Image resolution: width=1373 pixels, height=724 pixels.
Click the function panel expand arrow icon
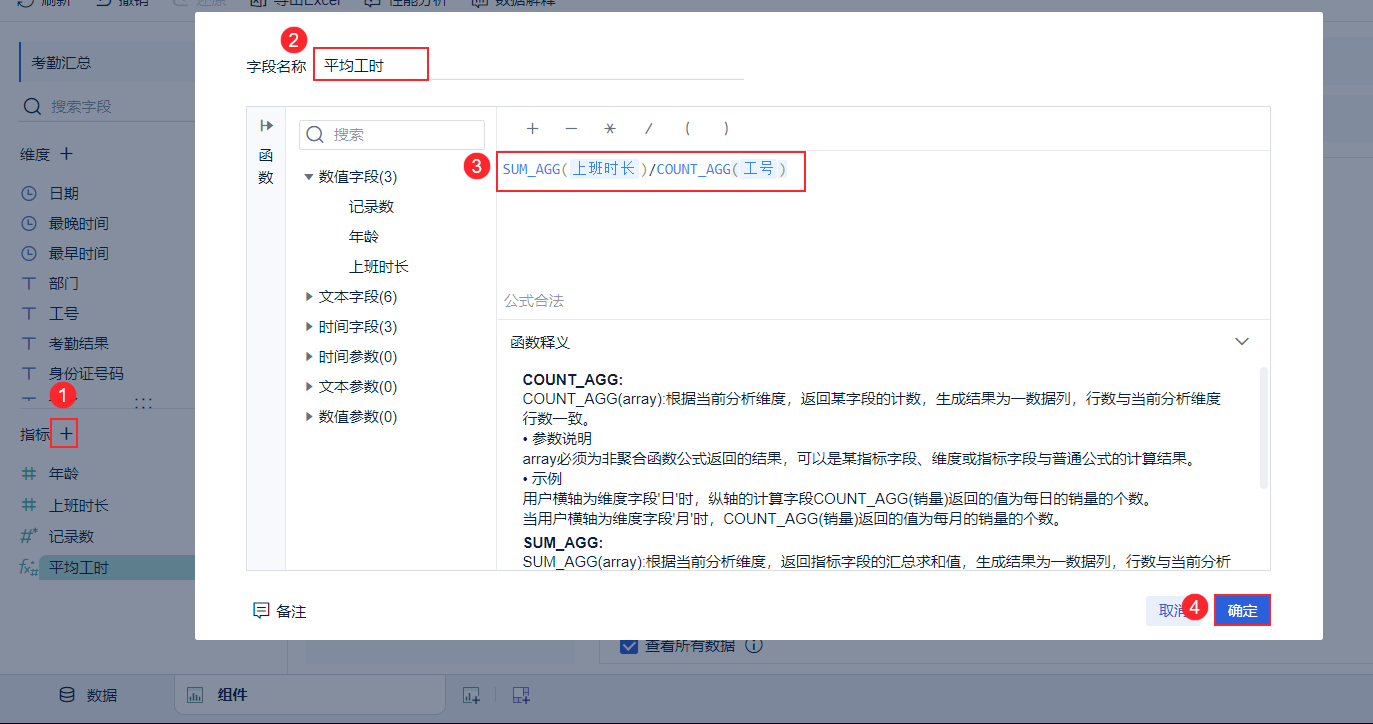pos(266,126)
